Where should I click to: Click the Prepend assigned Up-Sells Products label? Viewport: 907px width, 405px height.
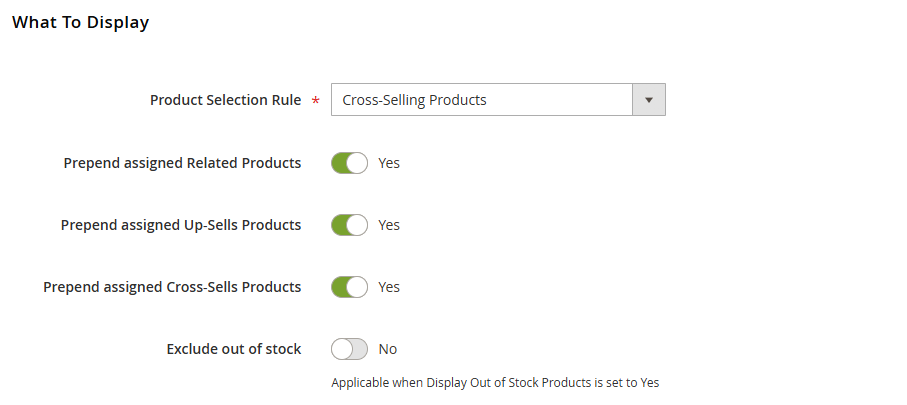[x=181, y=225]
